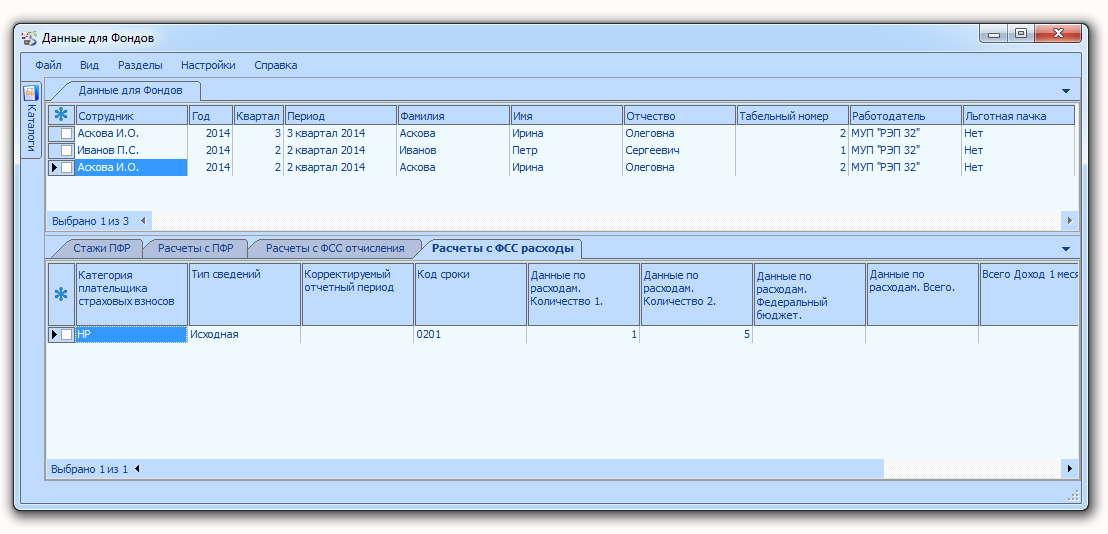This screenshot has height=534, width=1108.
Task: Tick the checkbox for selected Аскова И.О. 2 квартал row
Action: [x=66, y=167]
